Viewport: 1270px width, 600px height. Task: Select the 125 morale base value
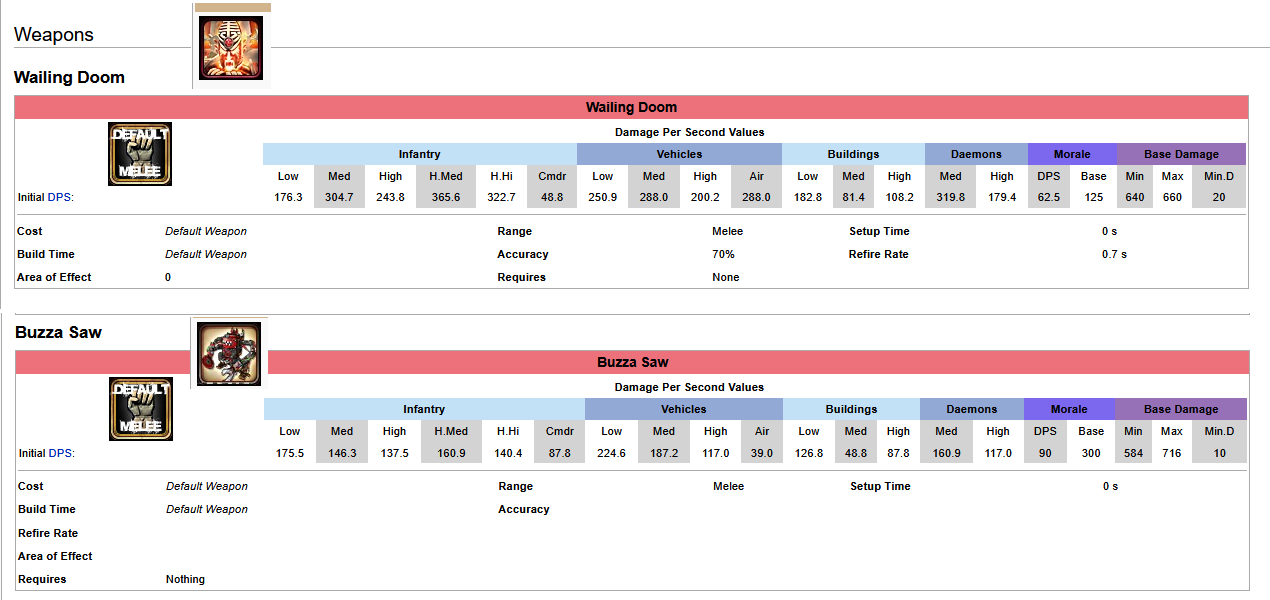click(1094, 197)
